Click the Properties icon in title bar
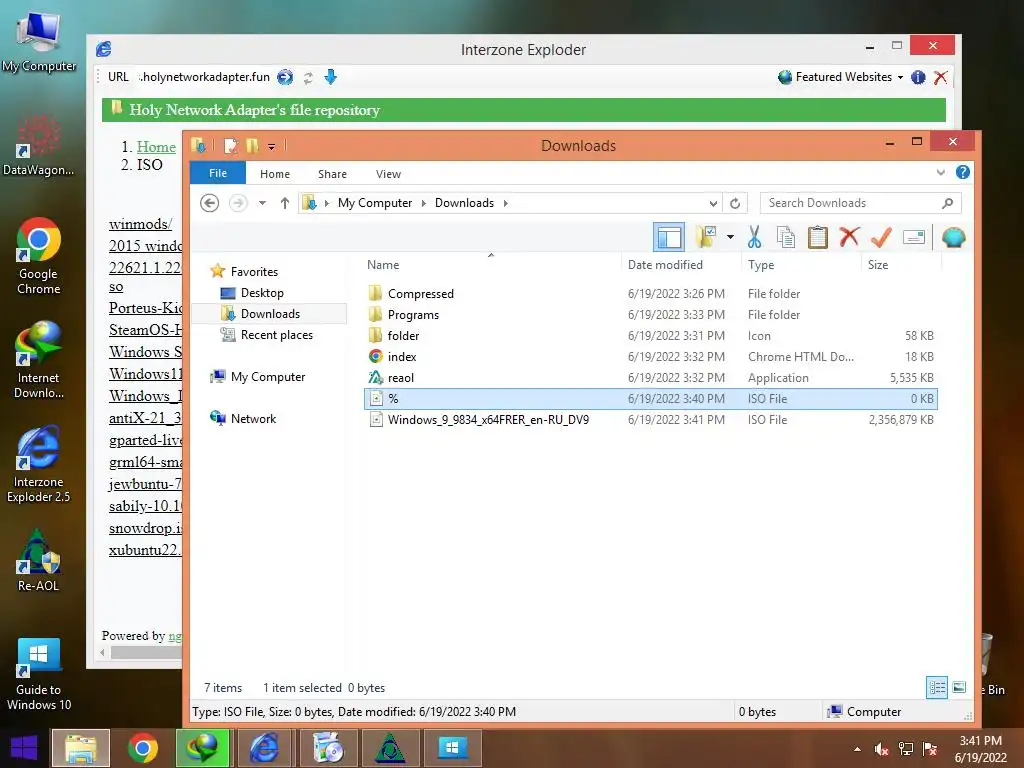The width and height of the screenshot is (1024, 768). [x=231, y=146]
